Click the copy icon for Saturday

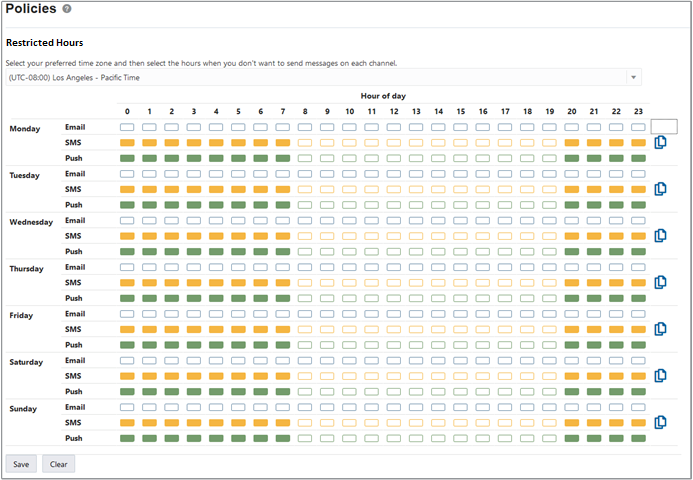pos(660,376)
